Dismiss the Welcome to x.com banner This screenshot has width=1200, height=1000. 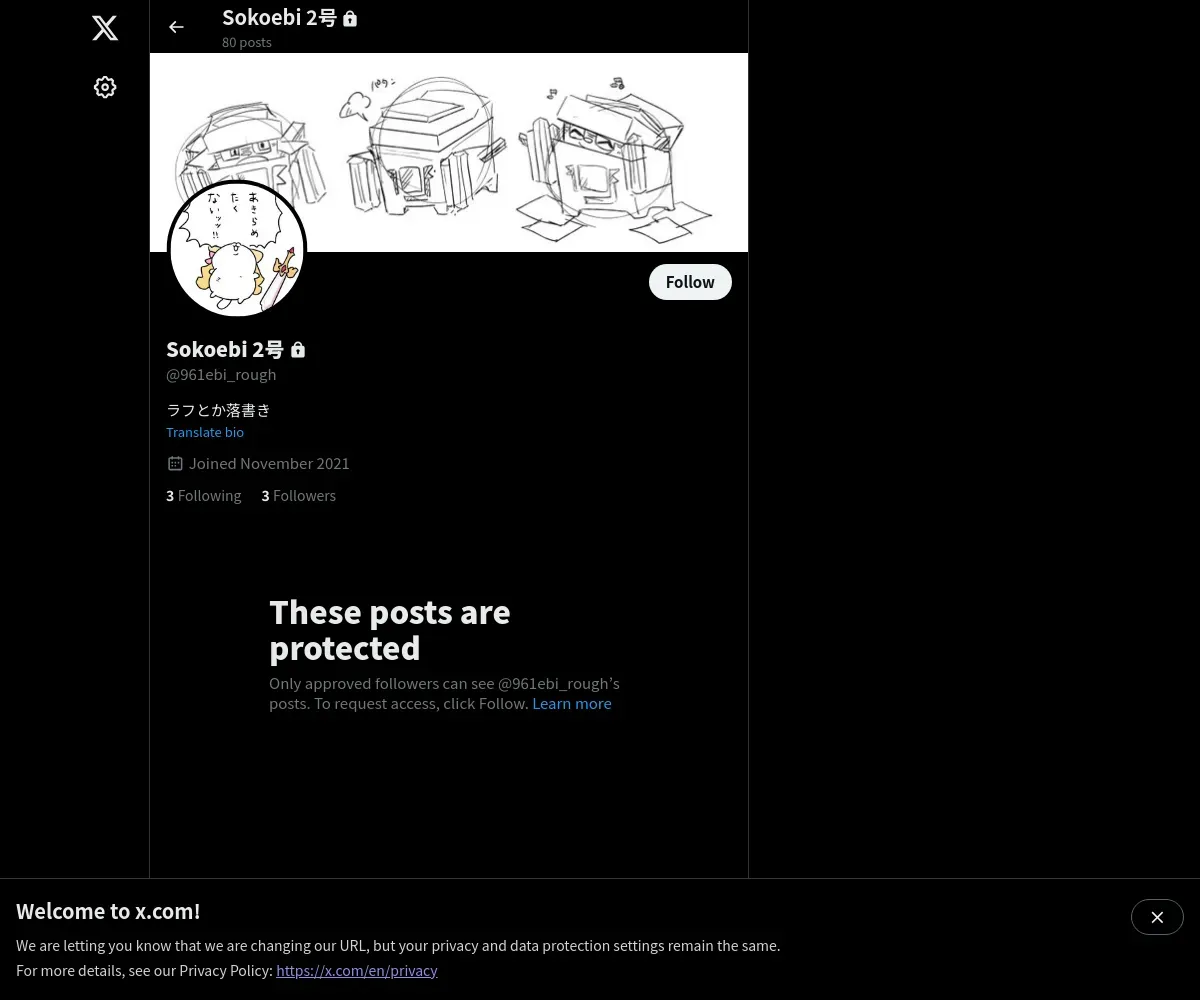pyautogui.click(x=1157, y=917)
